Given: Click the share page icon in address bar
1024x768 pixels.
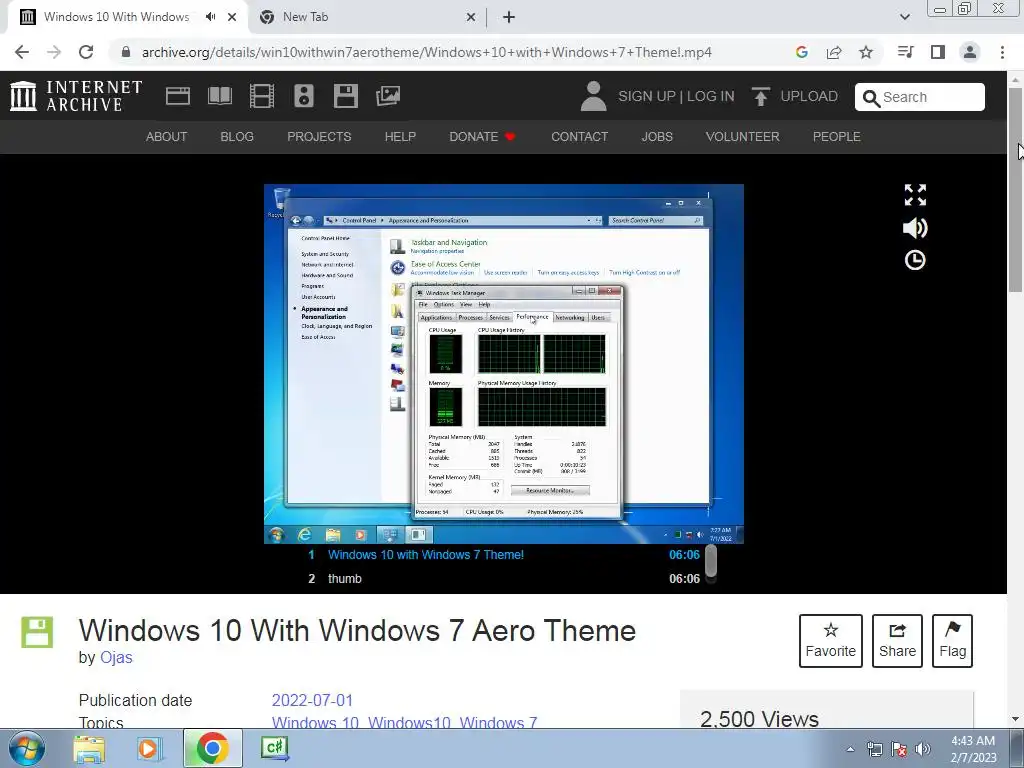Looking at the screenshot, I should click(x=834, y=52).
